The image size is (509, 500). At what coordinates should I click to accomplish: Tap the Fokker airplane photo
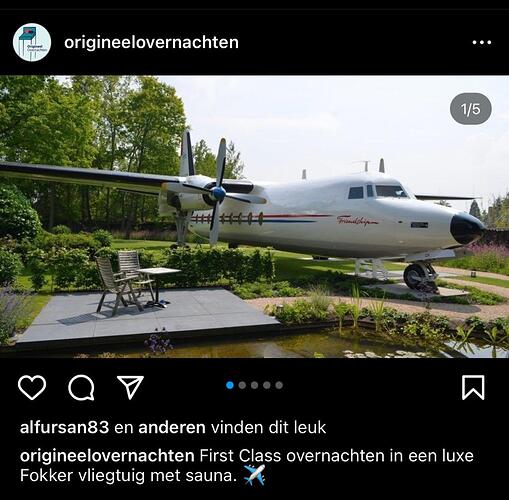click(x=254, y=217)
